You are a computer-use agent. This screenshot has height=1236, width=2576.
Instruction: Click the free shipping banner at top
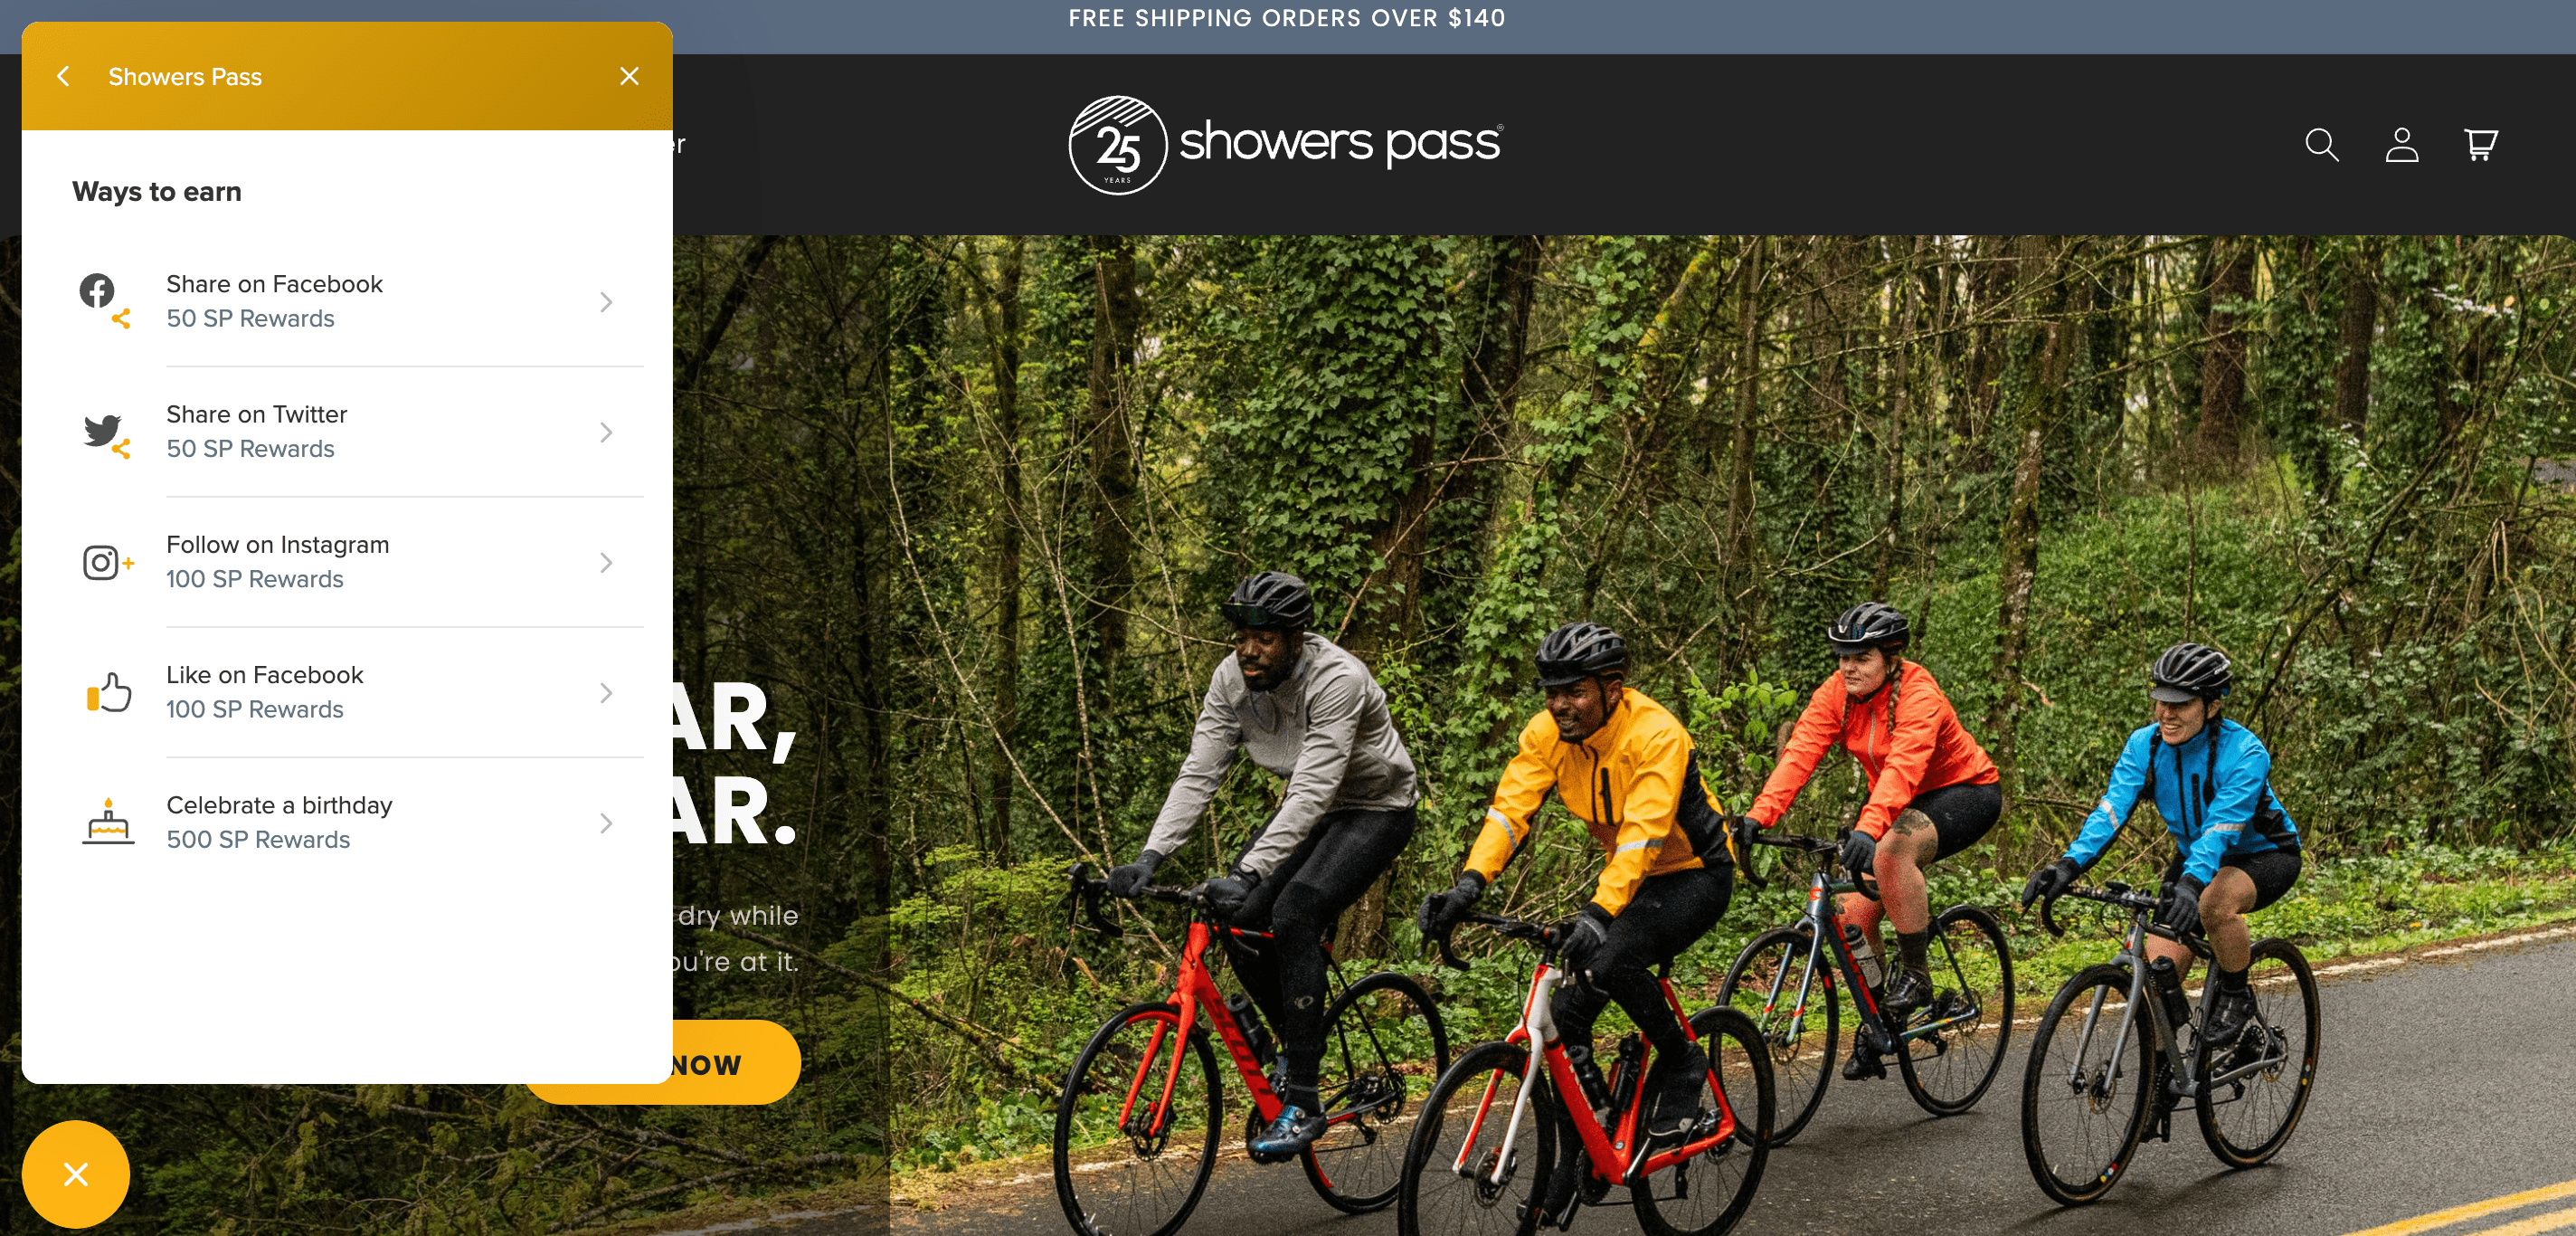[x=1288, y=20]
